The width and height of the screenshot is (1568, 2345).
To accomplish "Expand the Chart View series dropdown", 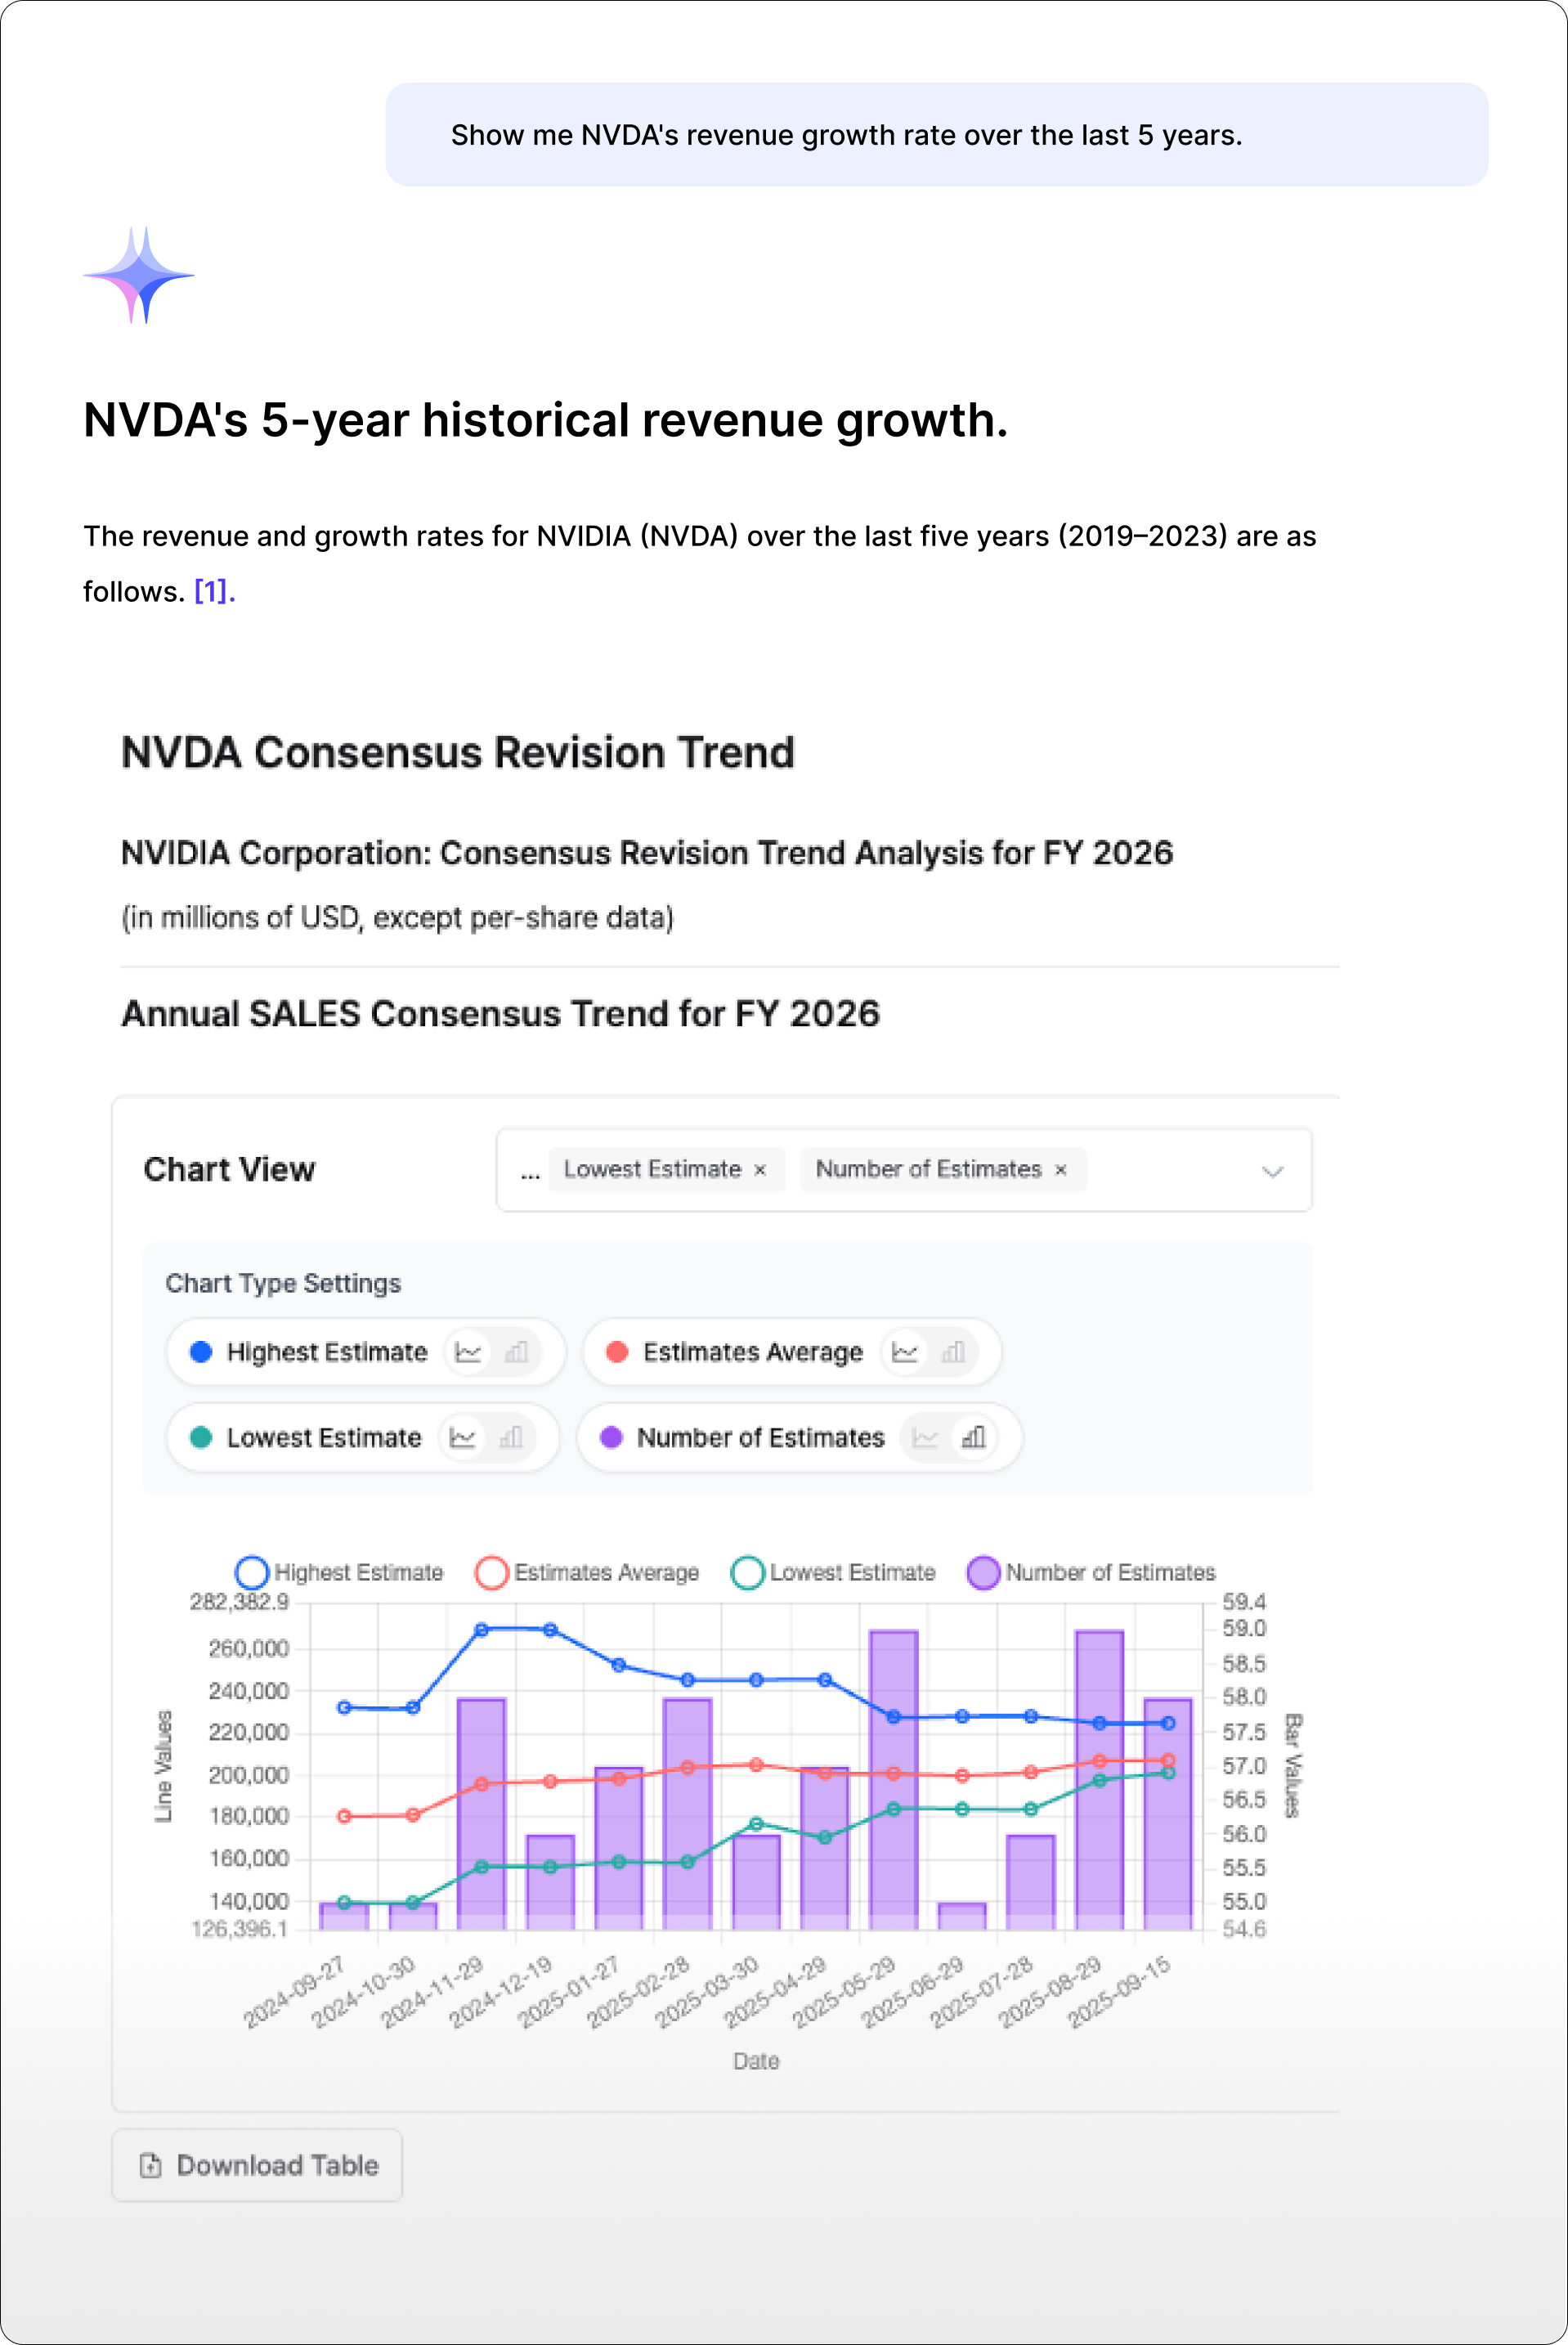I will 1272,1171.
